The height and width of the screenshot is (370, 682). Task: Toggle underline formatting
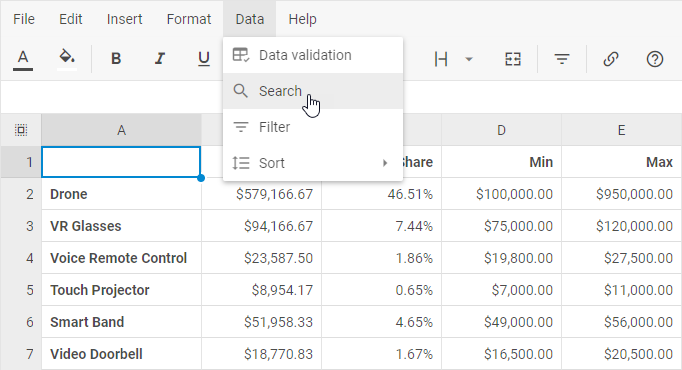[204, 59]
